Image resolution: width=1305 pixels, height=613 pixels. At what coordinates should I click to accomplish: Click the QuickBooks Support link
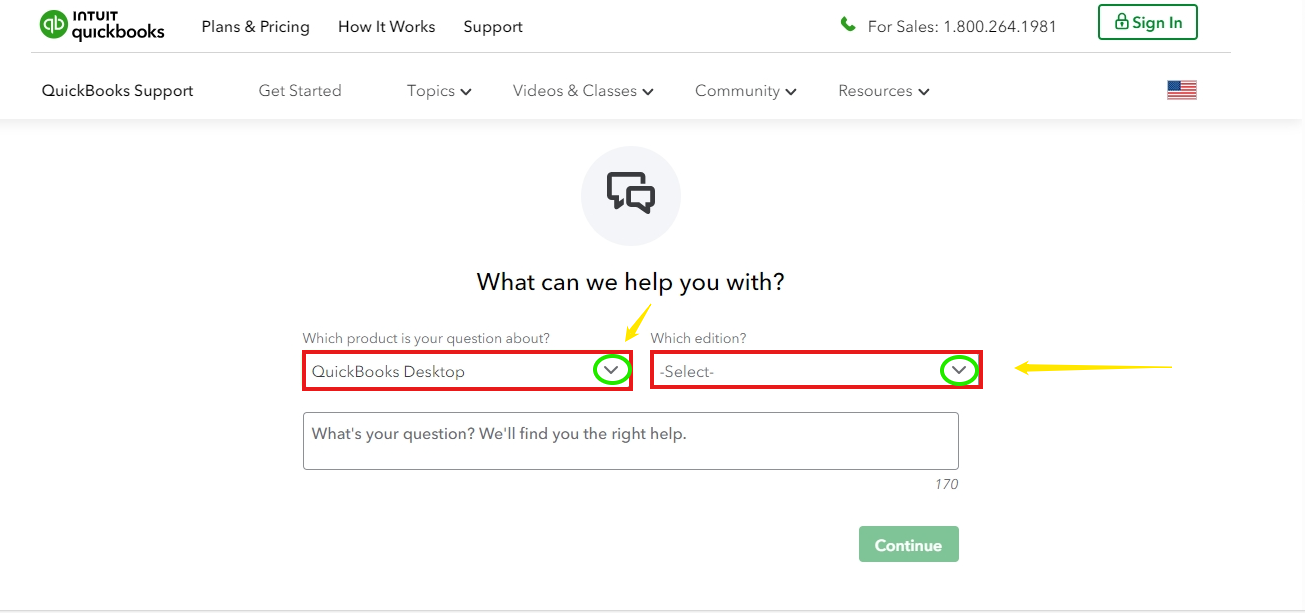[117, 91]
